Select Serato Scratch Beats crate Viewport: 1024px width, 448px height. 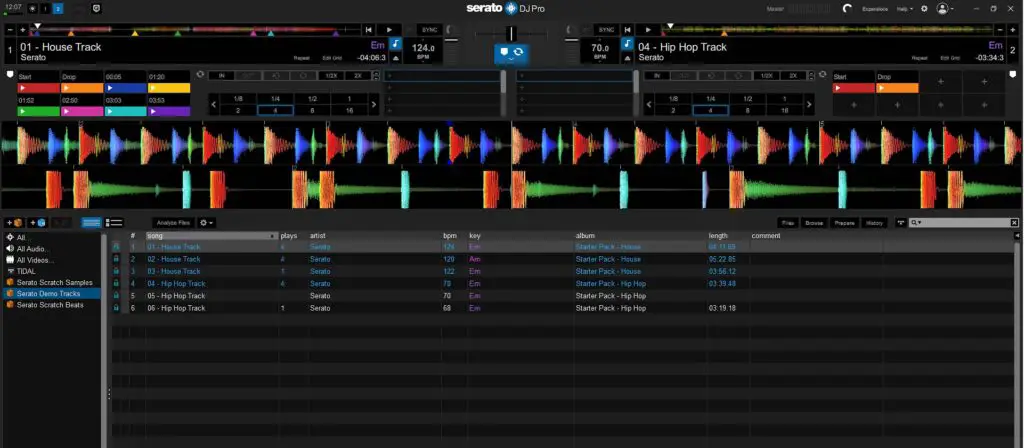(50, 304)
